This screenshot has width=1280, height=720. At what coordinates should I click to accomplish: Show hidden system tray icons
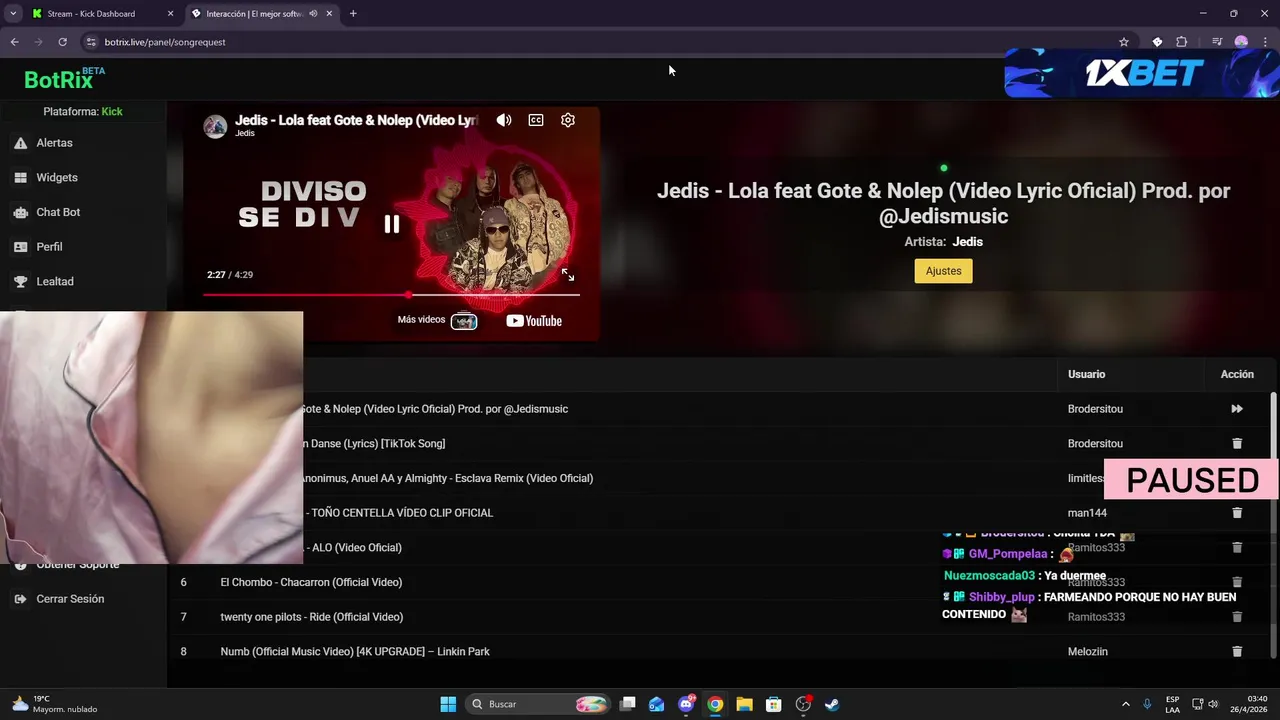click(x=1125, y=704)
